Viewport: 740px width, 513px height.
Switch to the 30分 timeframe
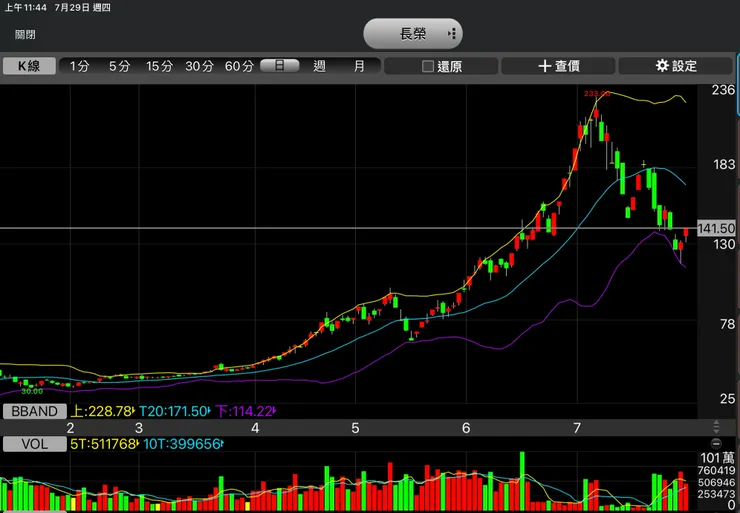199,66
